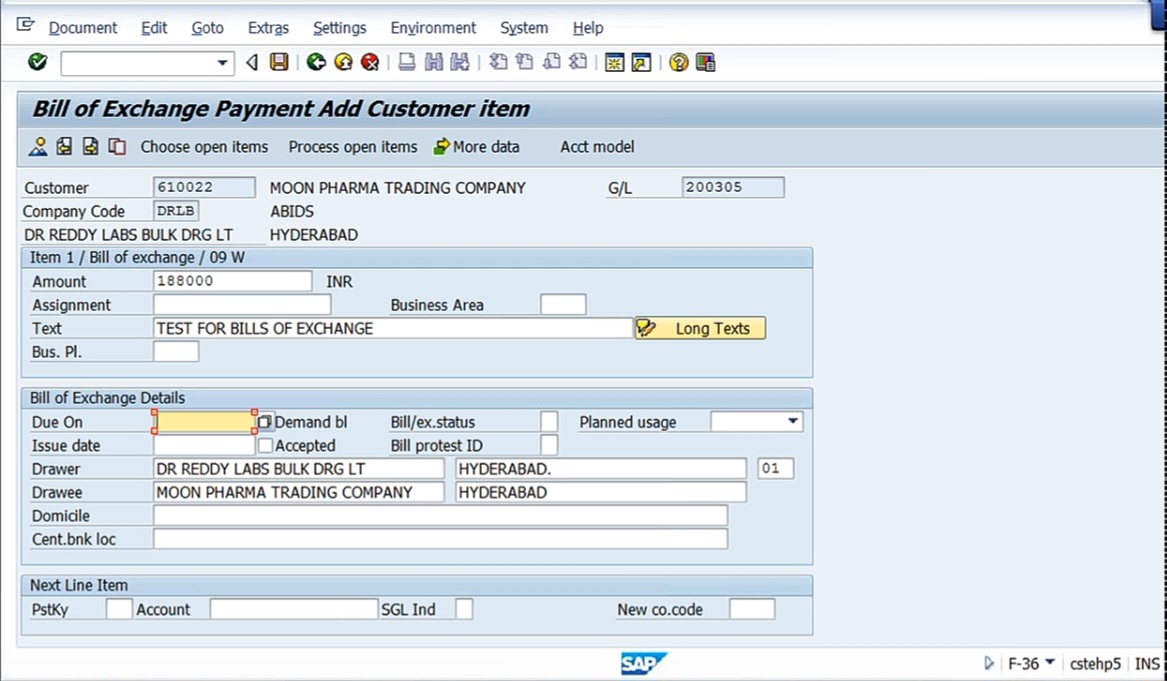The width and height of the screenshot is (1167, 681).
Task: Click the More data button
Action: [x=476, y=147]
